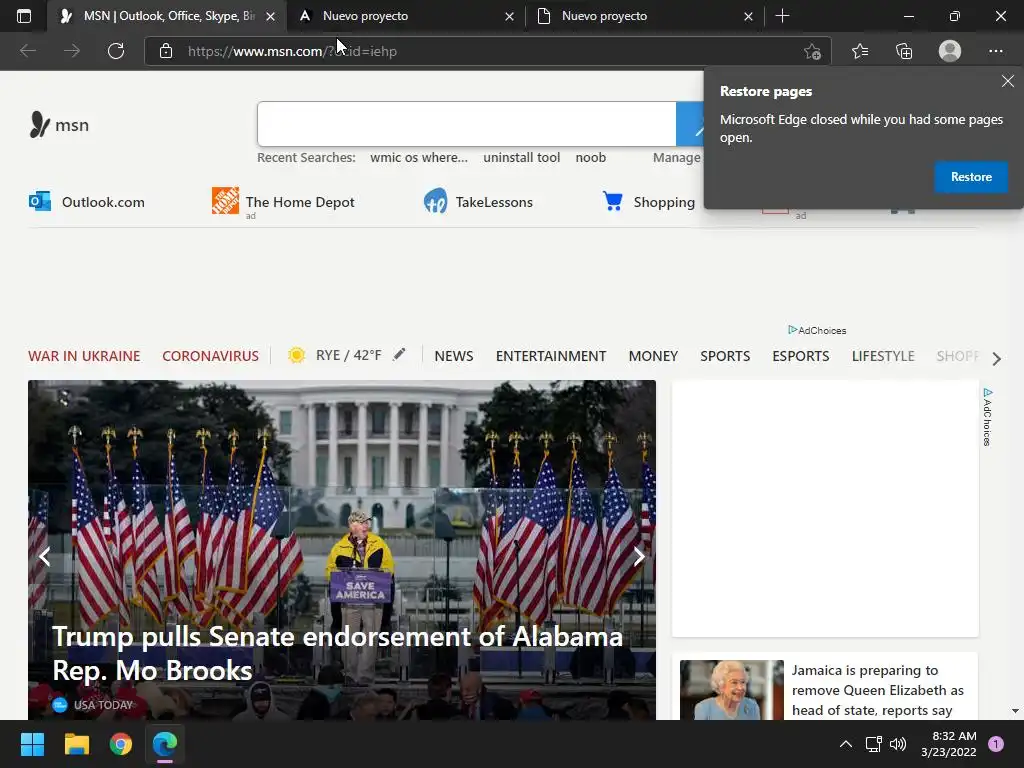Select recent search 'noob'

click(590, 157)
